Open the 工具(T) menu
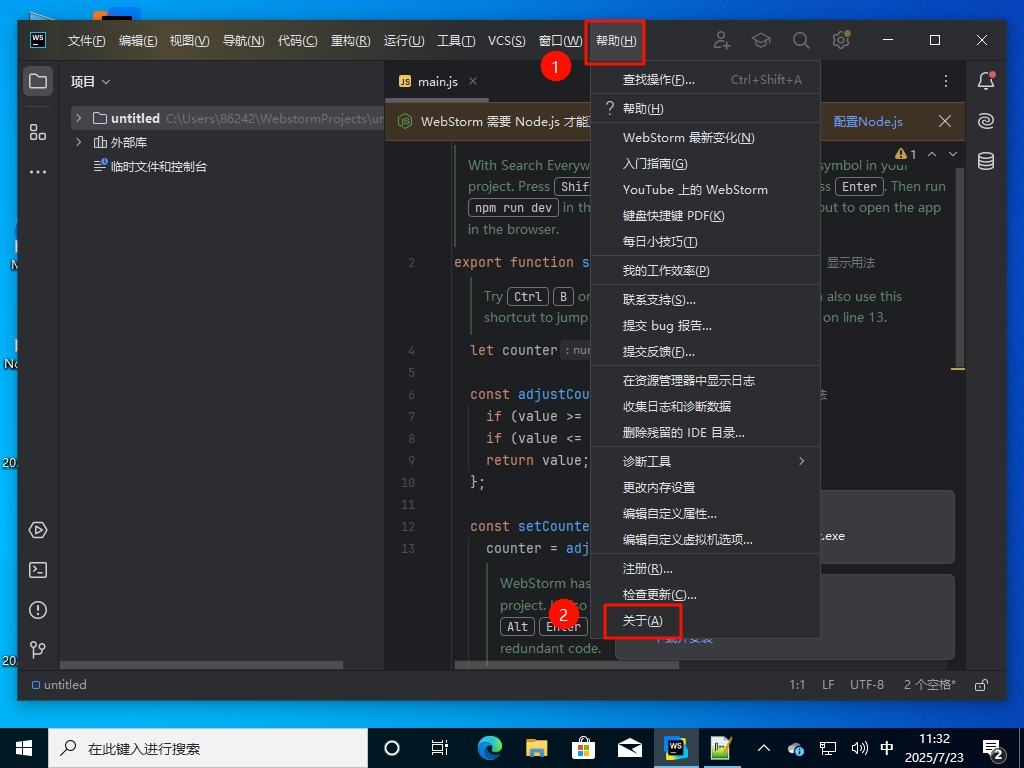Image resolution: width=1024 pixels, height=768 pixels. pos(456,40)
